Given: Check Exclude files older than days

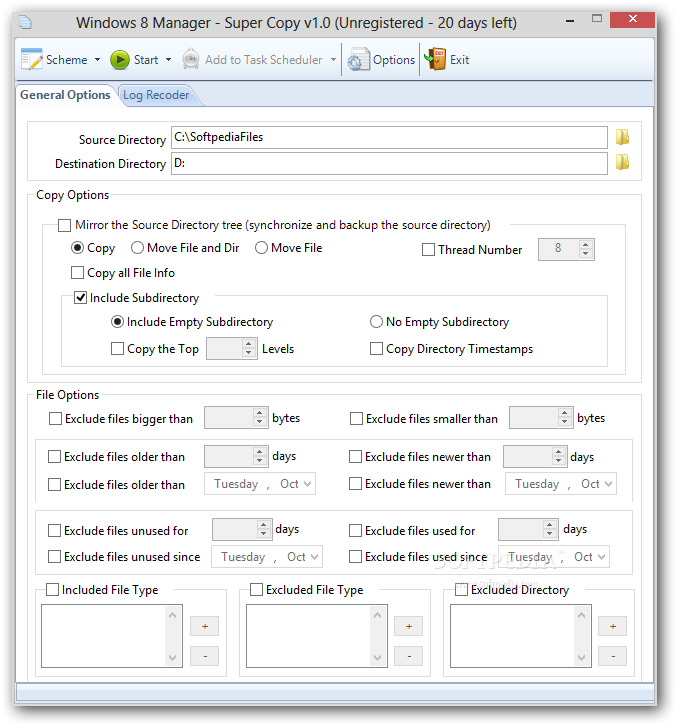Looking at the screenshot, I should [x=54, y=457].
